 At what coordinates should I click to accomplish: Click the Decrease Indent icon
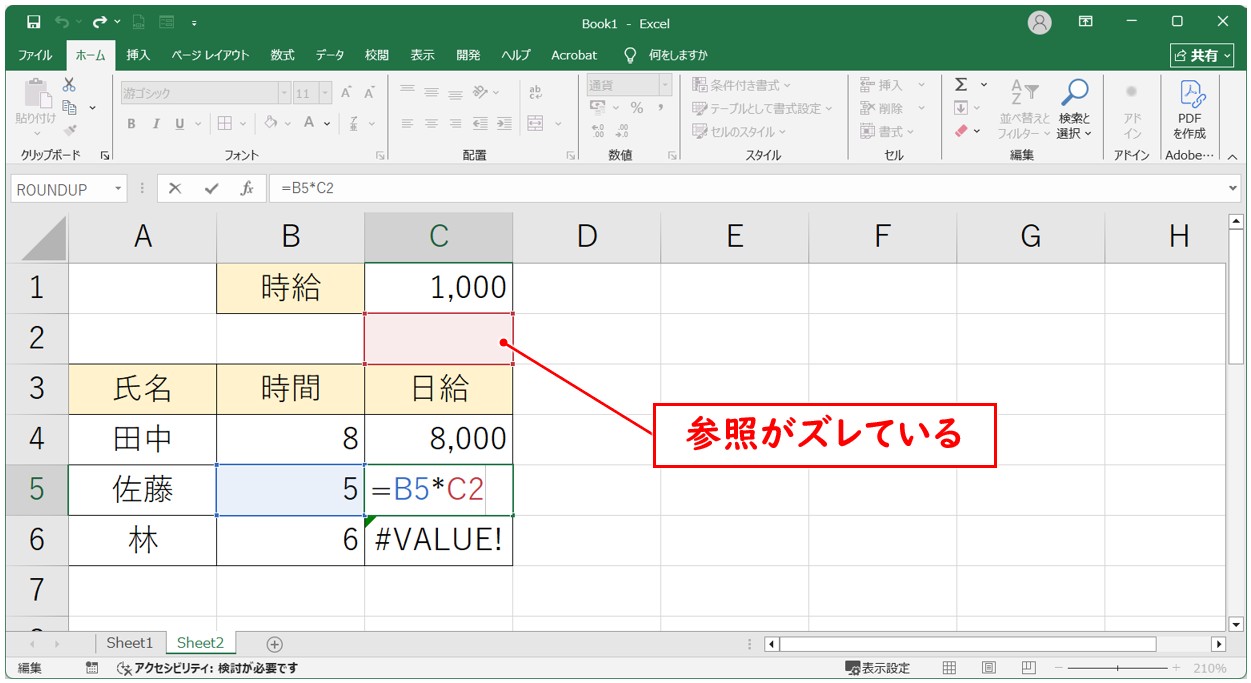point(480,123)
